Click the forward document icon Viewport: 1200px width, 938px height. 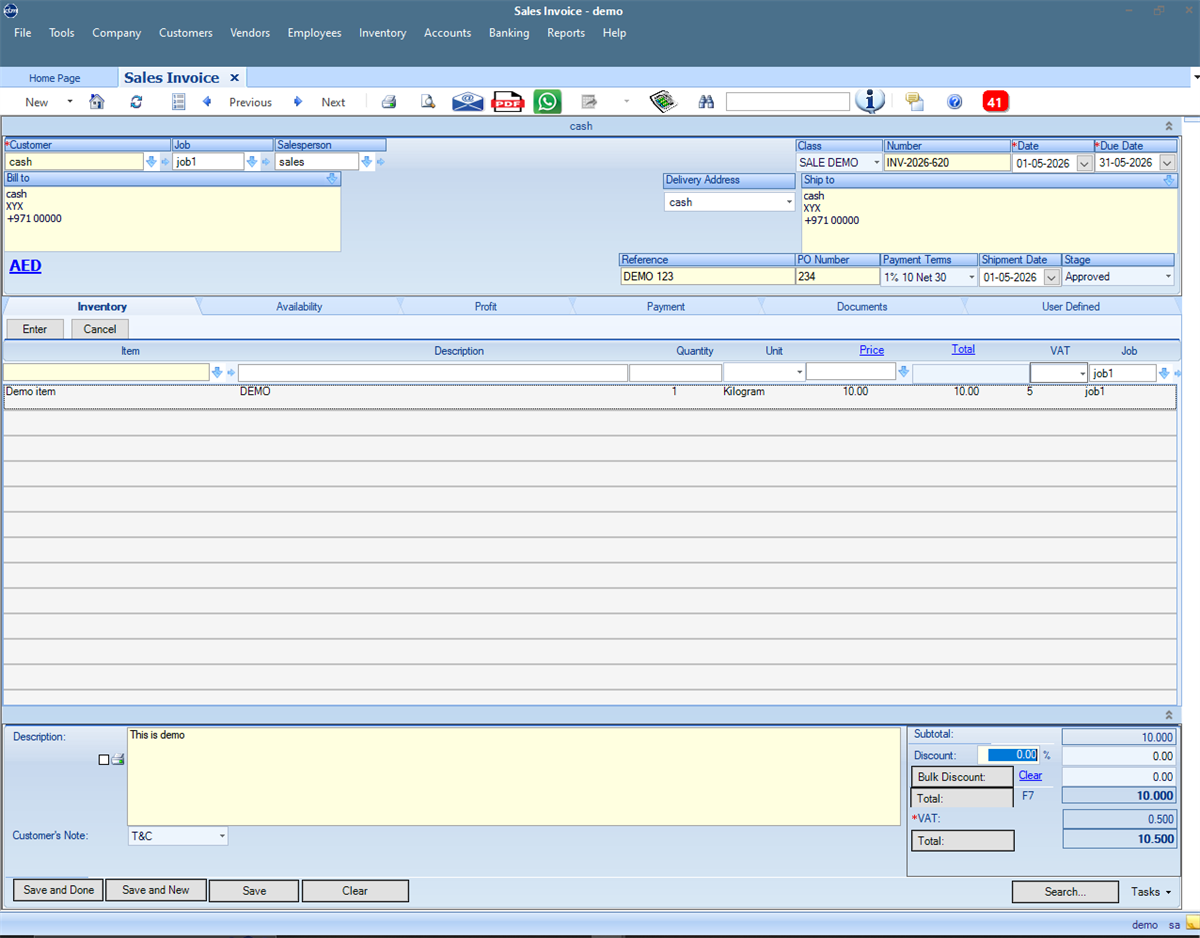point(590,102)
